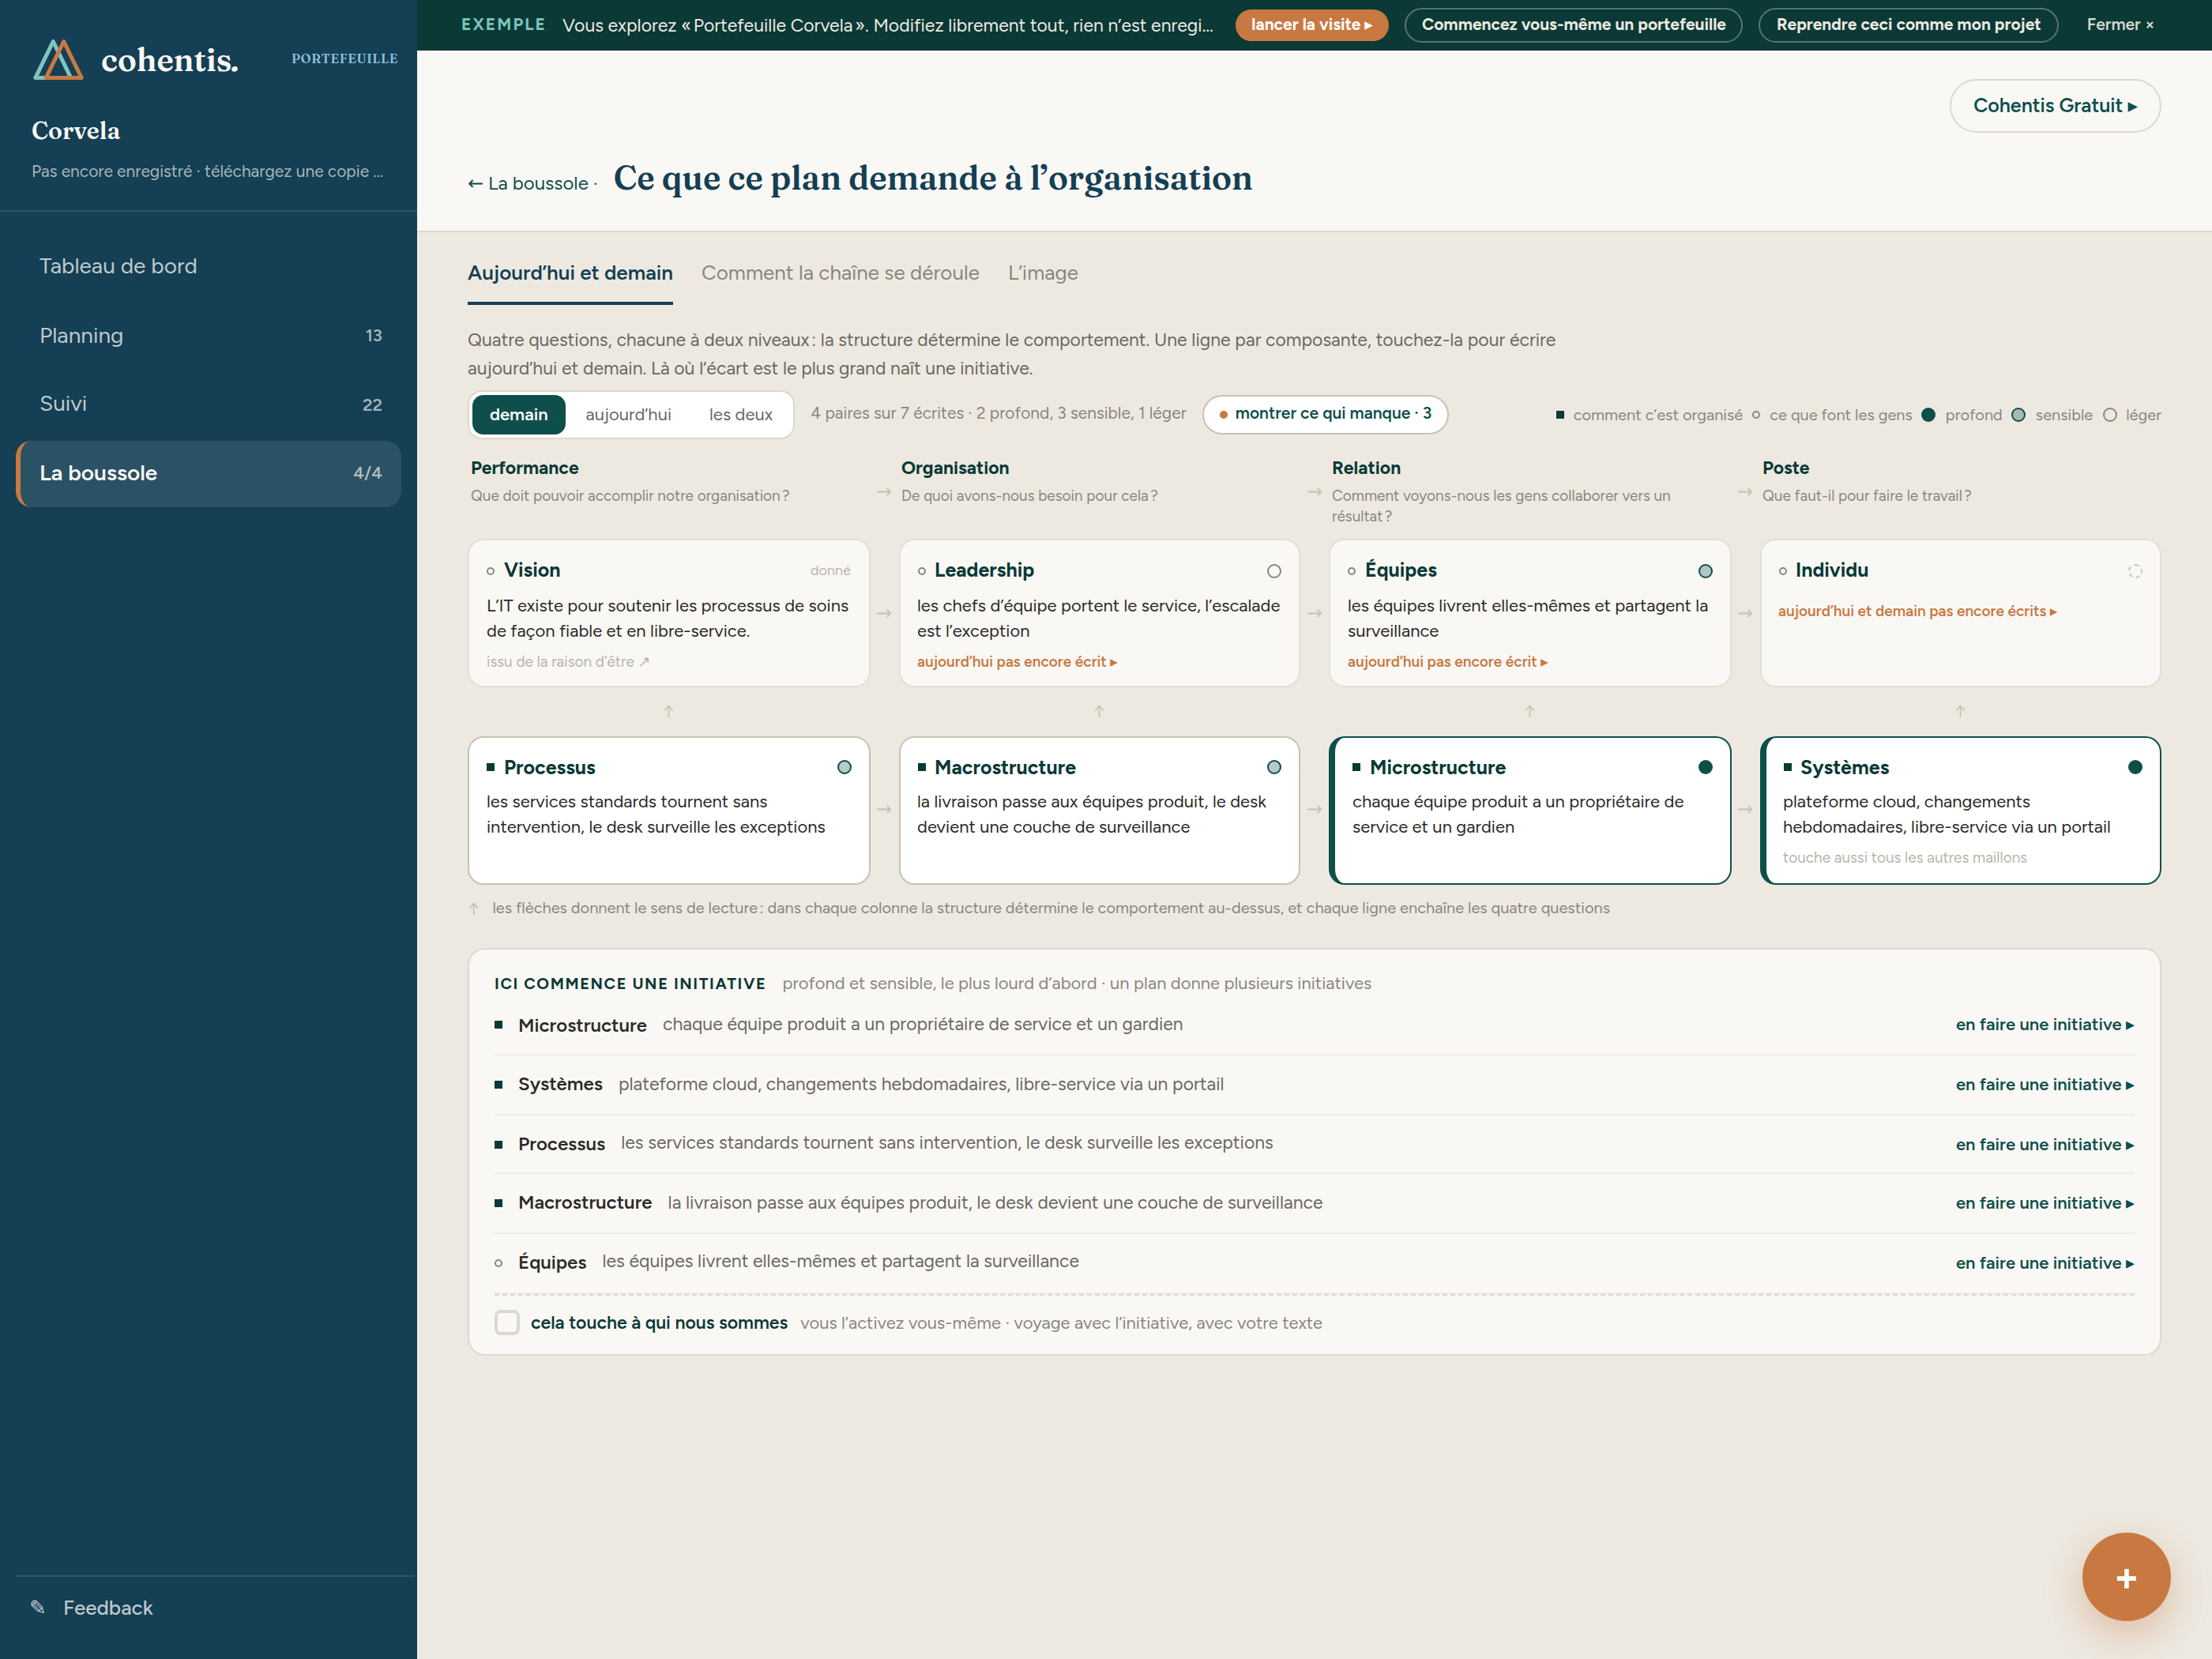Click the Équipes card level circle
Image resolution: width=2212 pixels, height=1659 pixels.
point(1705,571)
